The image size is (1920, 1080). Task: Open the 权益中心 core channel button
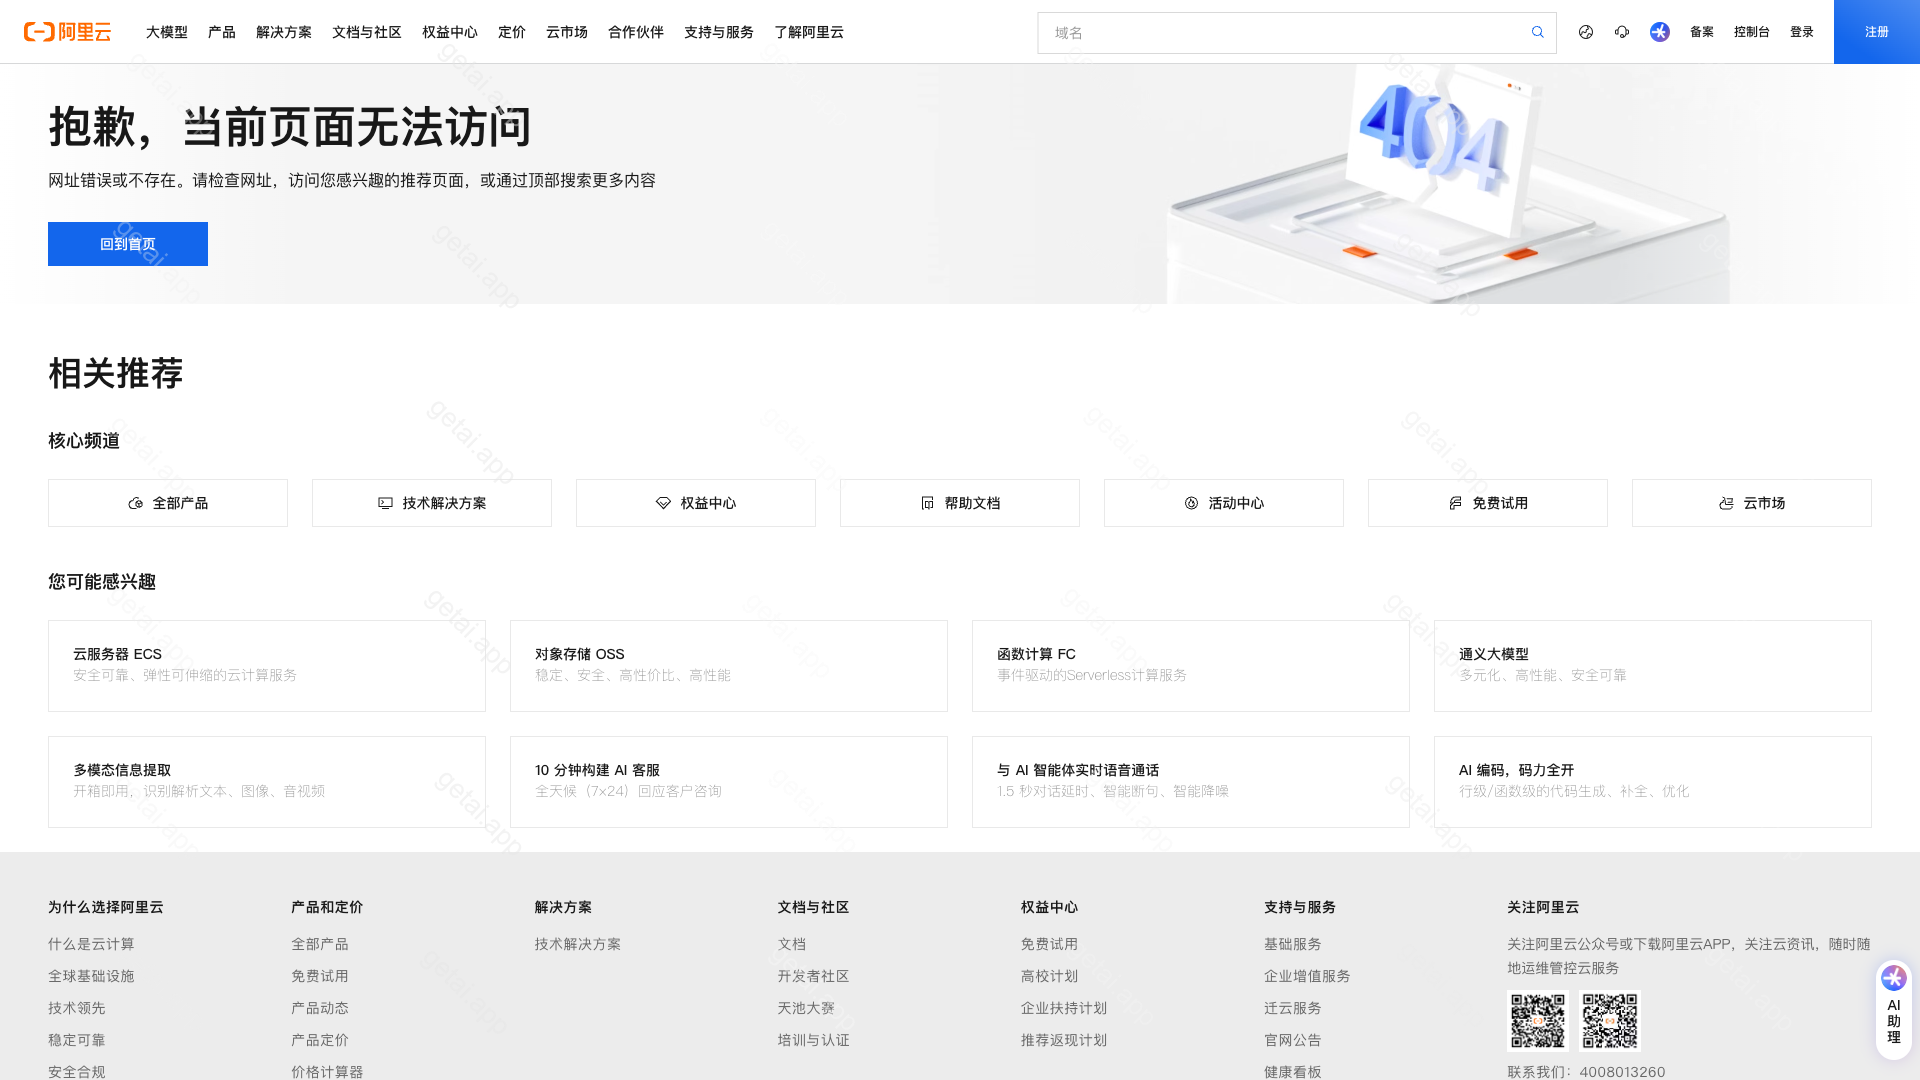pos(696,503)
